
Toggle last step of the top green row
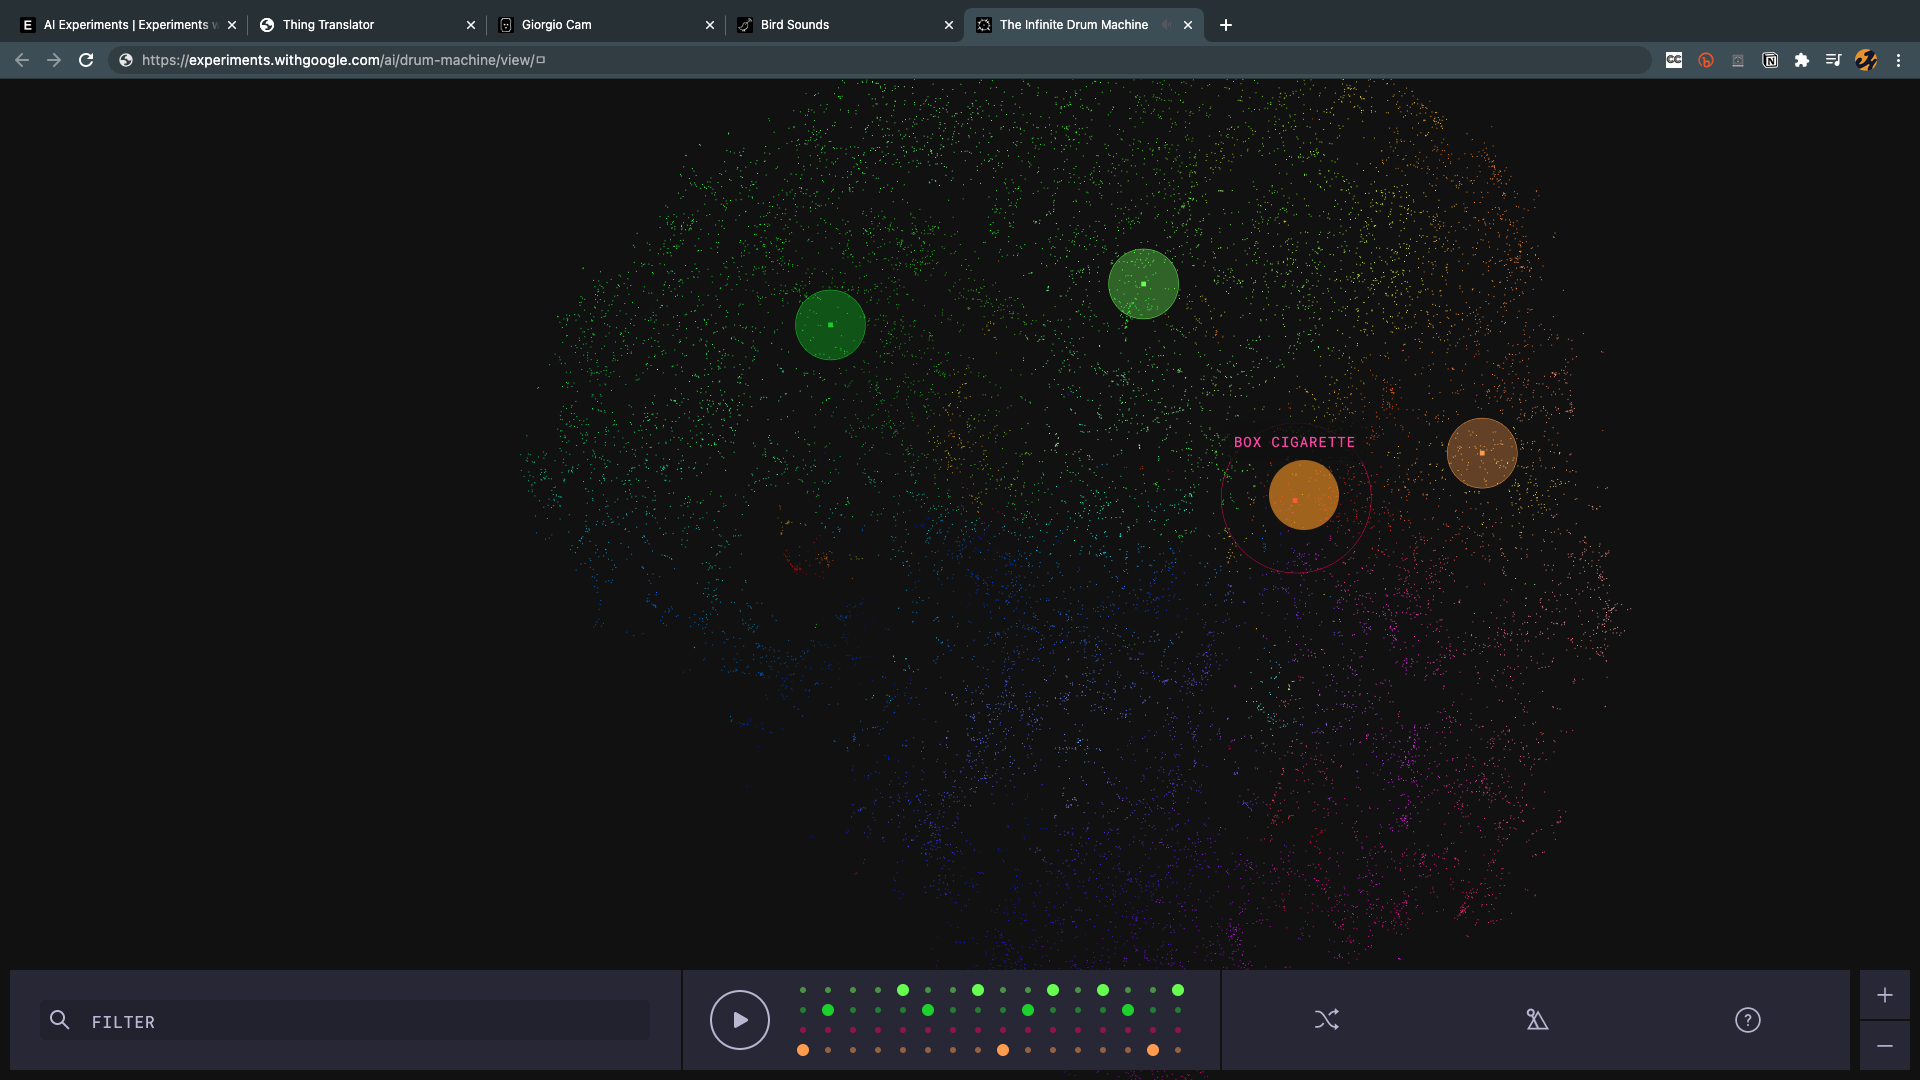coord(1178,990)
